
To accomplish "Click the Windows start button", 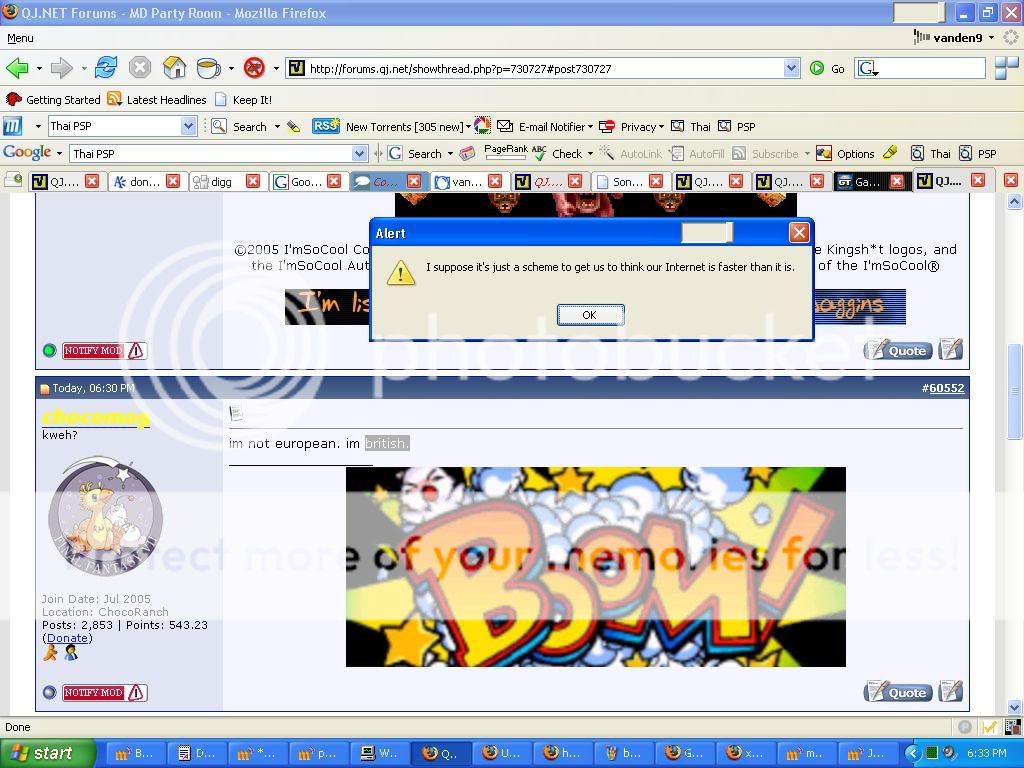I will pyautogui.click(x=47, y=753).
